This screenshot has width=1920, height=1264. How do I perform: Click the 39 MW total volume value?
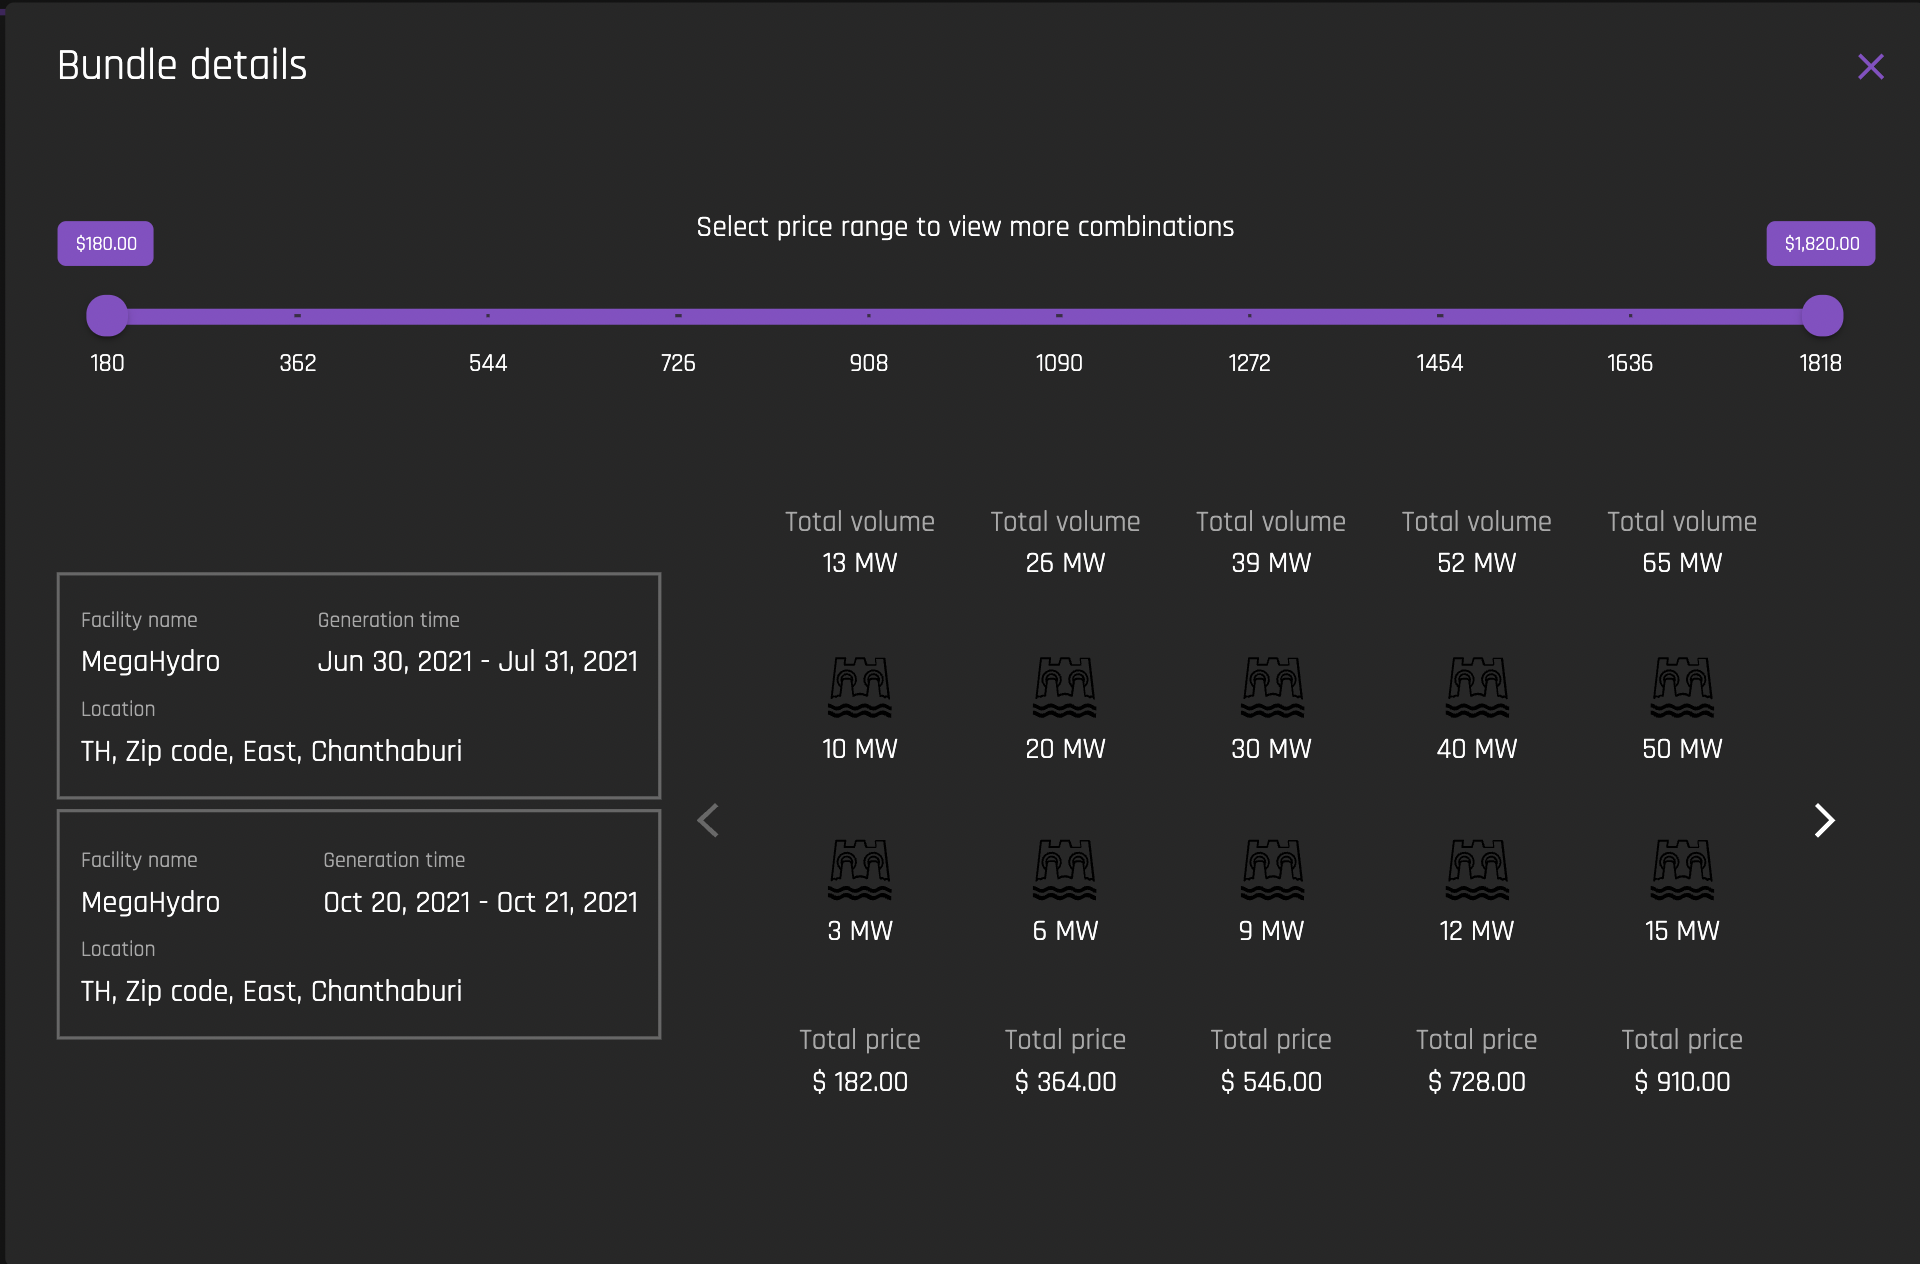1271,563
